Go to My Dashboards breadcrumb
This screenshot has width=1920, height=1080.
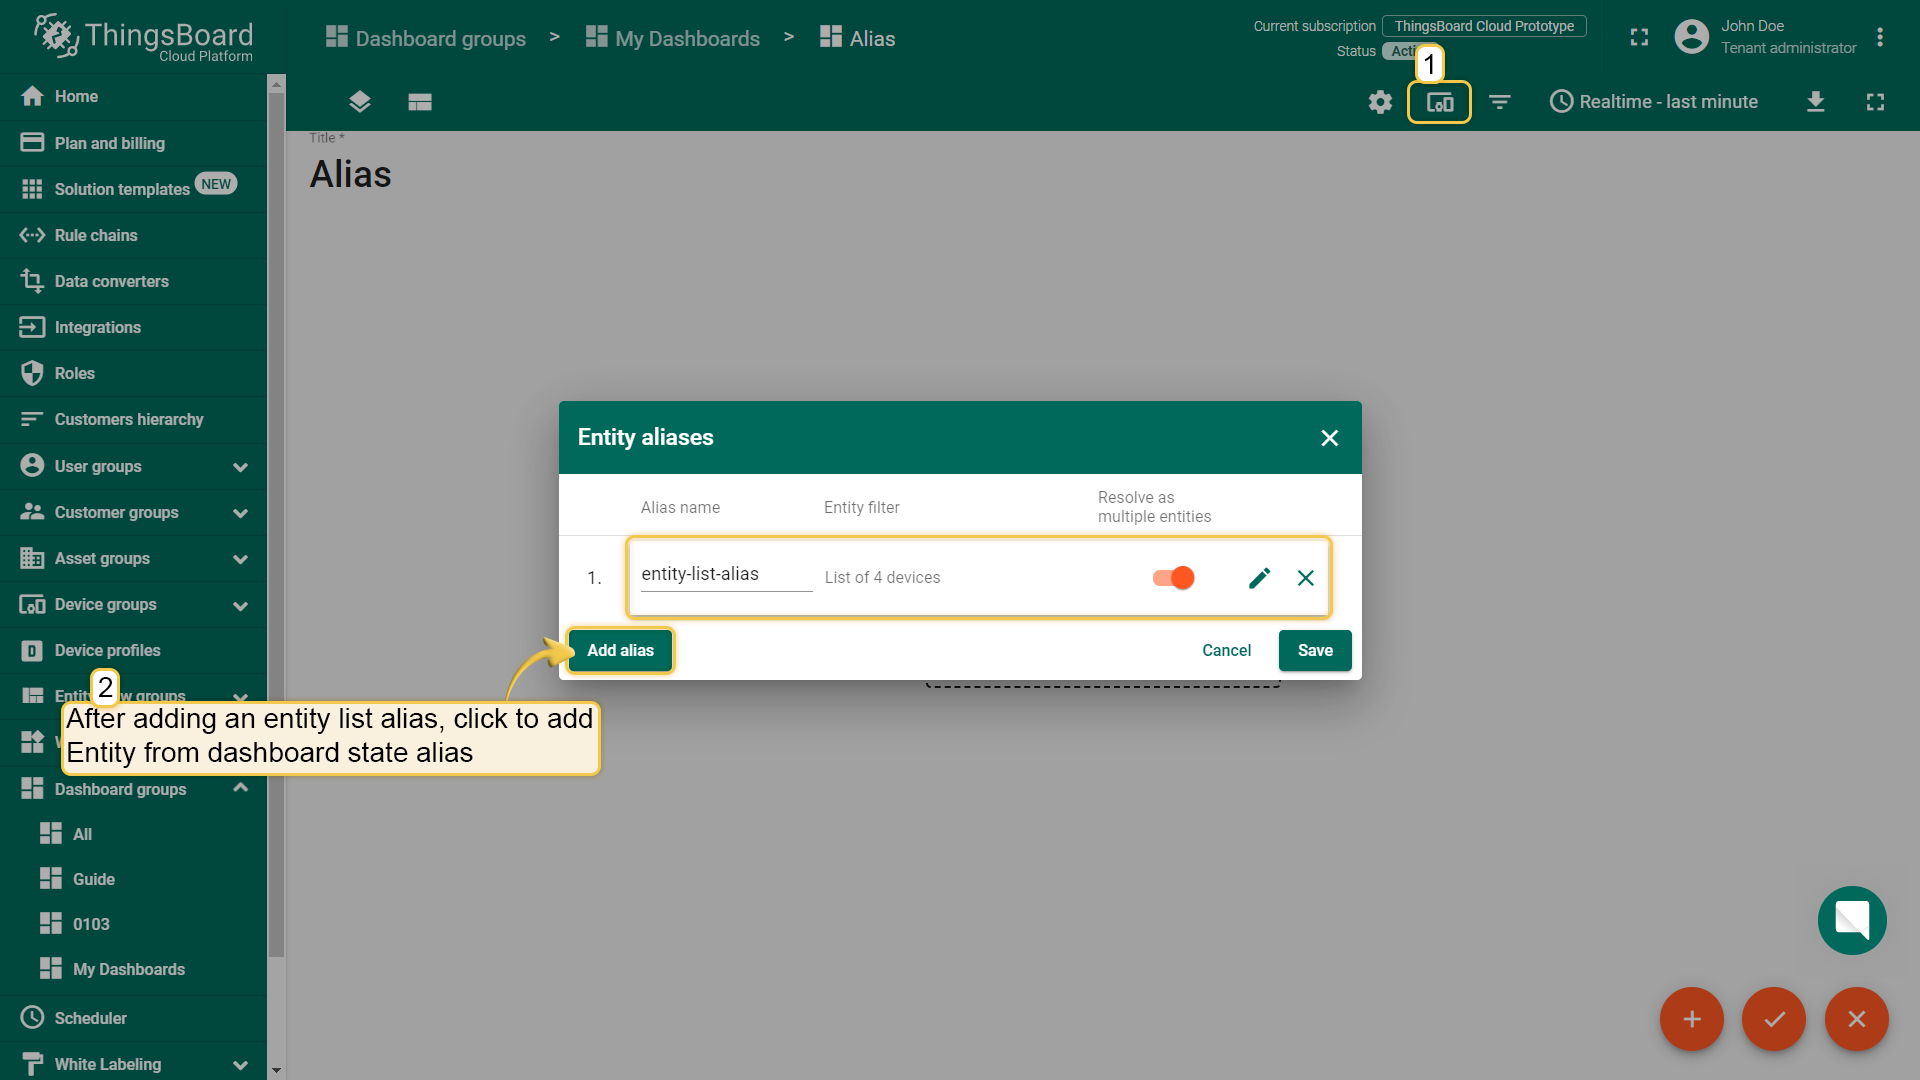point(672,38)
